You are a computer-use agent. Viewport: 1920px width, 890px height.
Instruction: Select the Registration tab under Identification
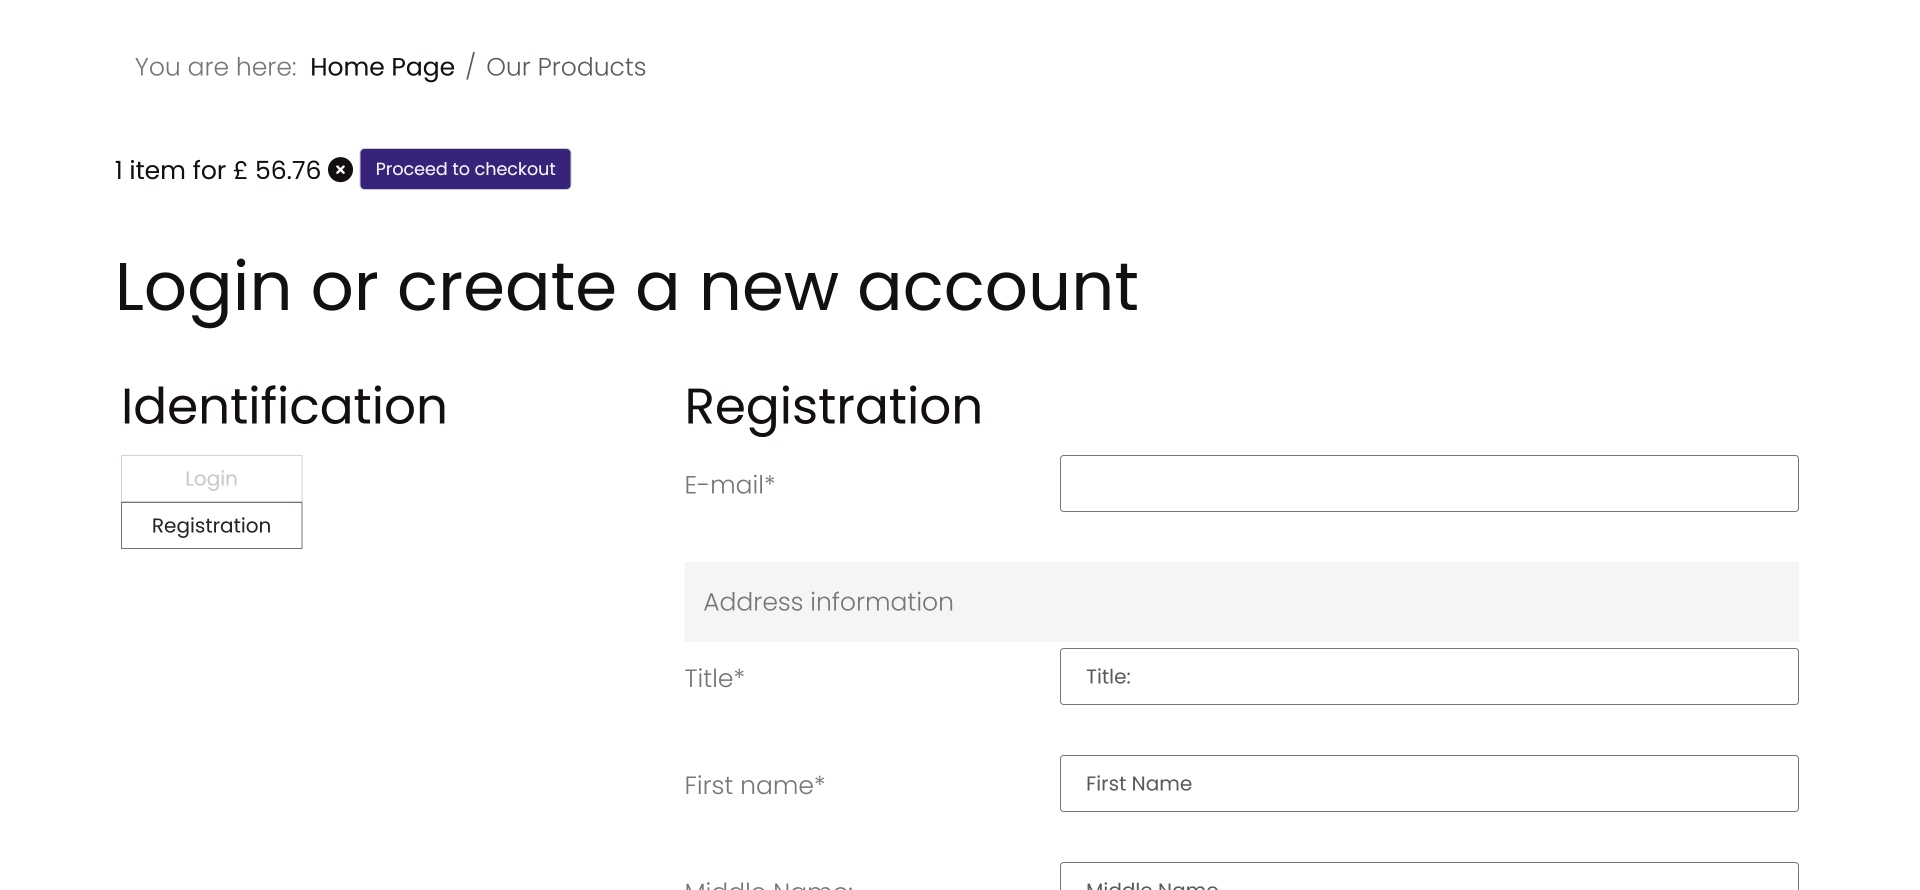coord(211,526)
